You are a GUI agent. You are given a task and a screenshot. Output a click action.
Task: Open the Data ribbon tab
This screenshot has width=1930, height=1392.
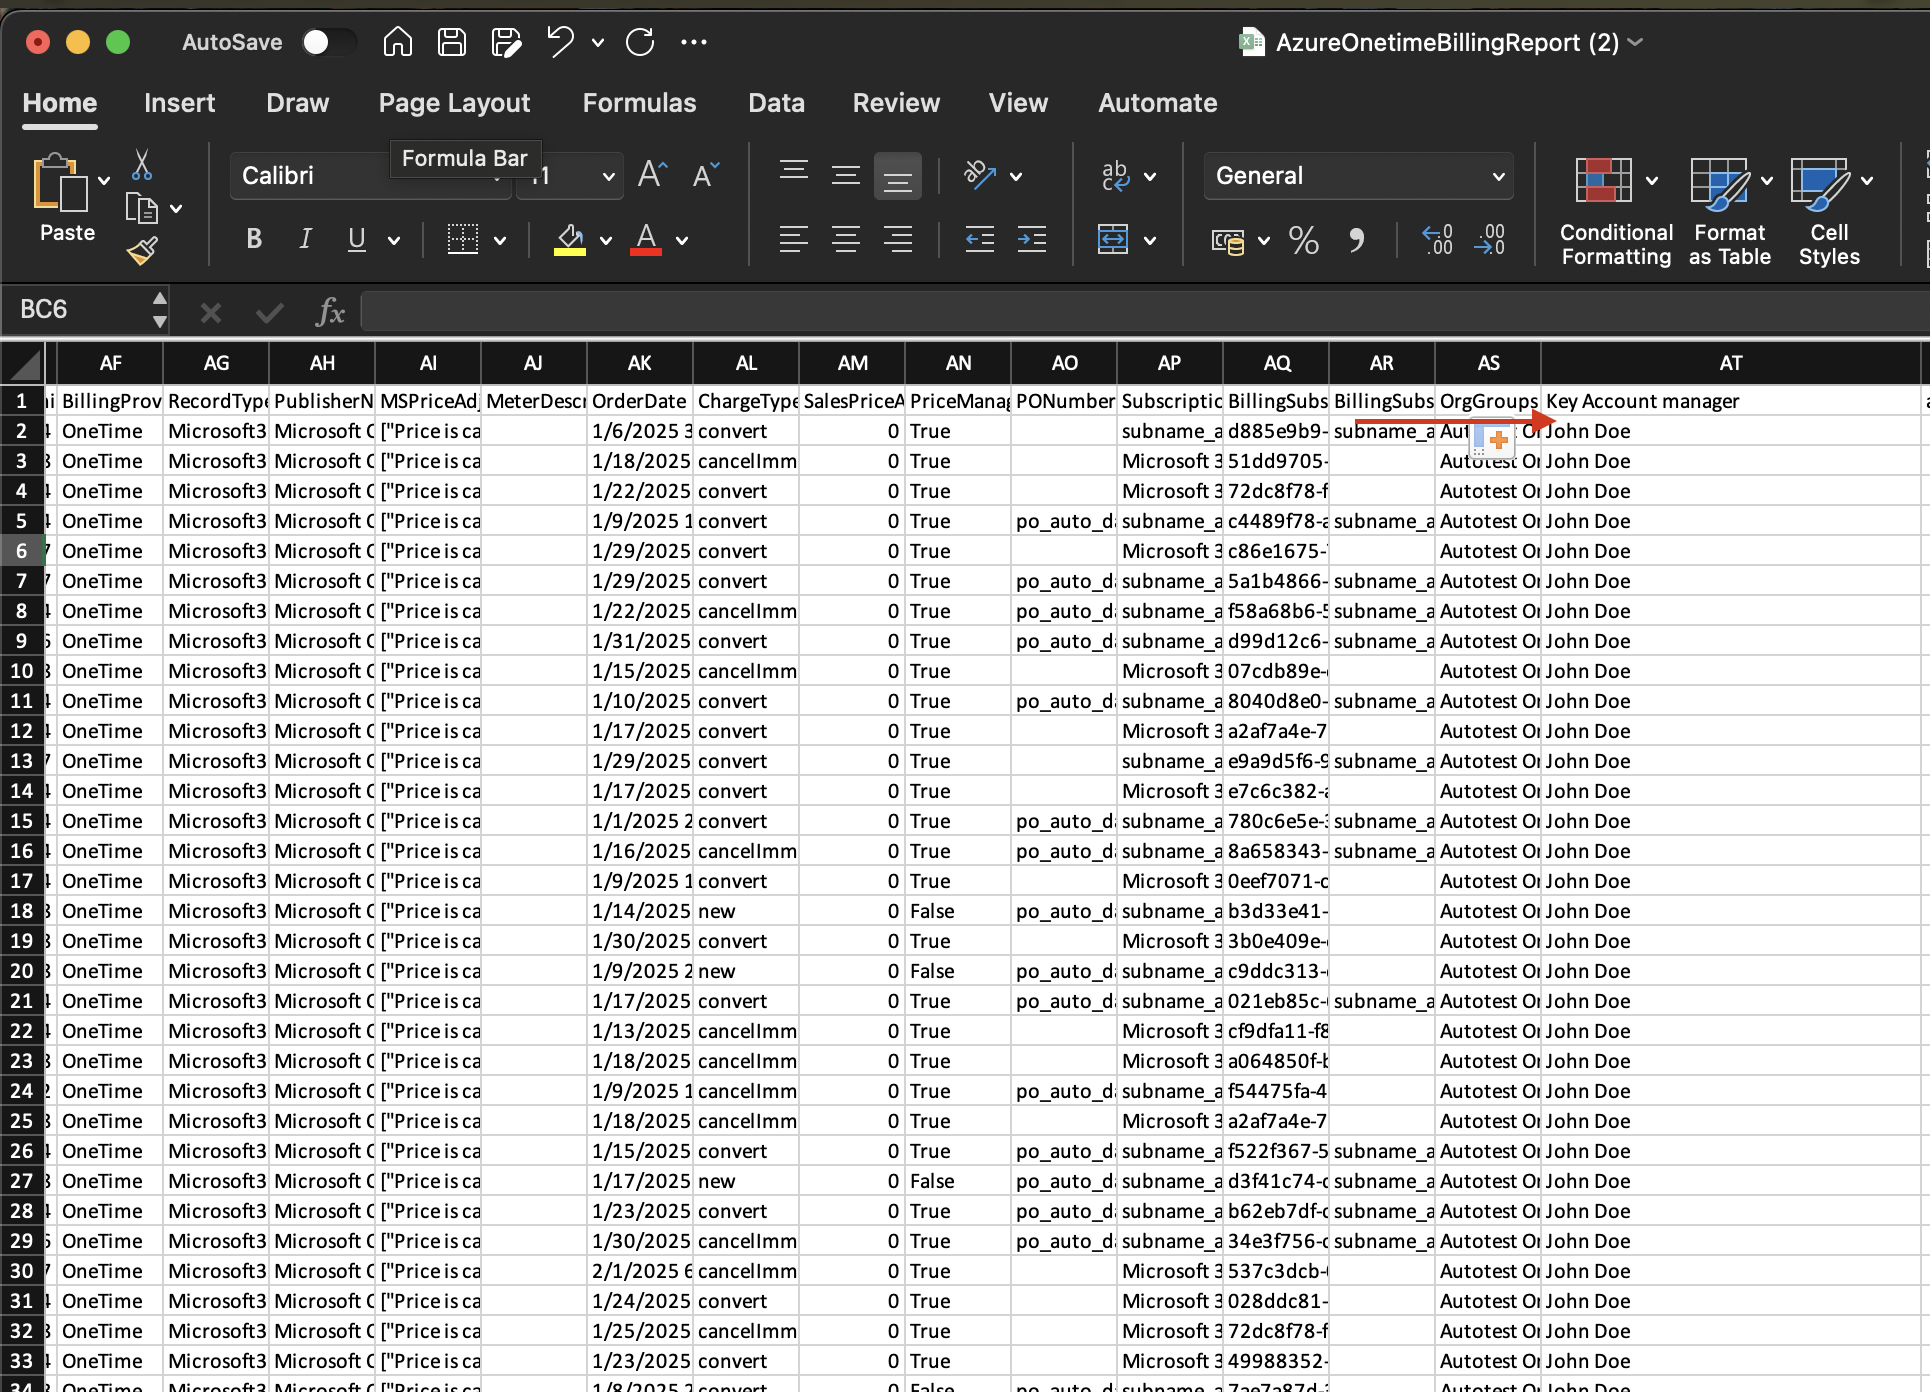(x=776, y=103)
